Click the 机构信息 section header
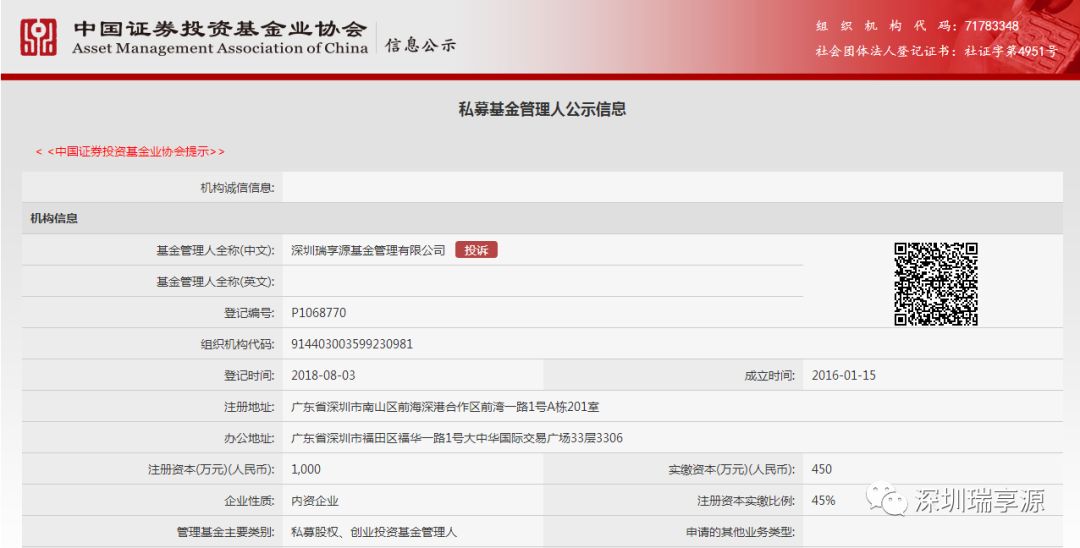The image size is (1080, 548). pos(54,218)
